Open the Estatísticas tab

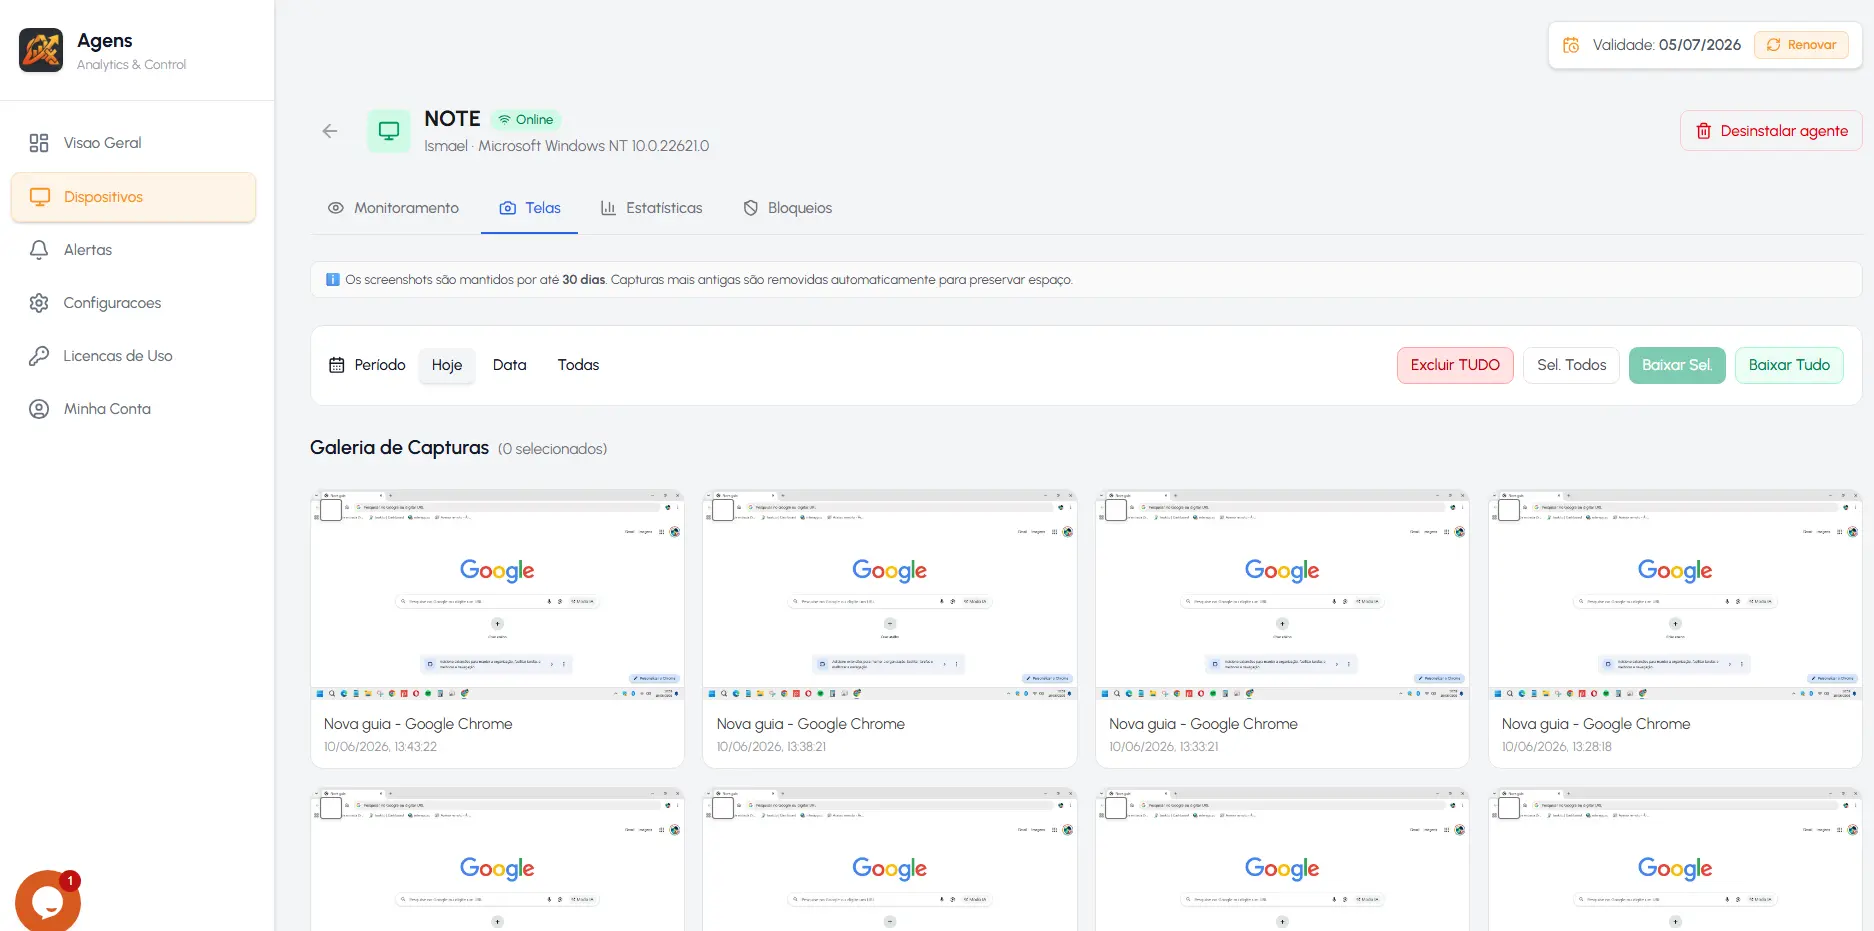tap(651, 208)
